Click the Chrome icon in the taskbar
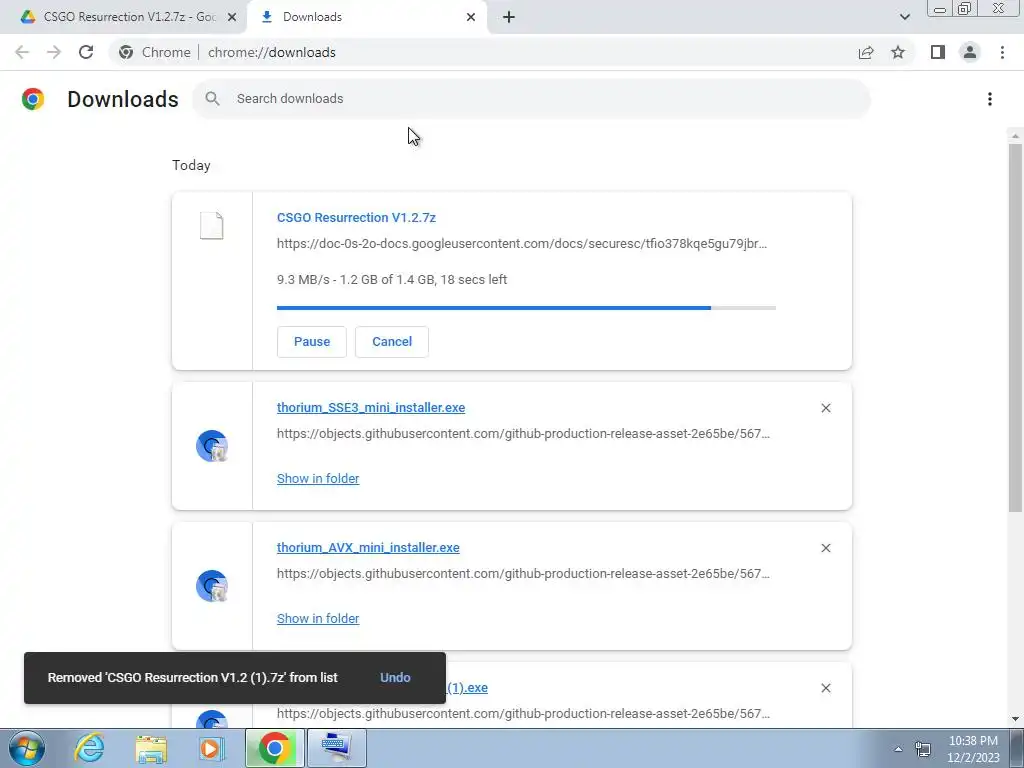 (x=275, y=748)
